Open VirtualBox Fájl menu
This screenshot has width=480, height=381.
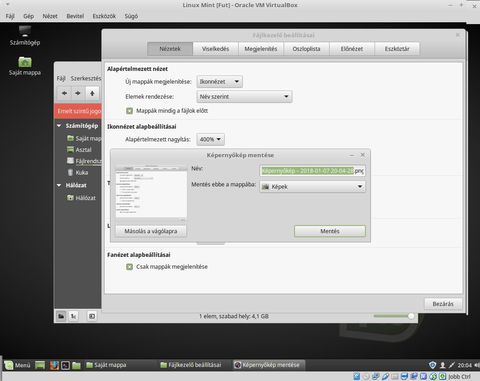click(10, 16)
